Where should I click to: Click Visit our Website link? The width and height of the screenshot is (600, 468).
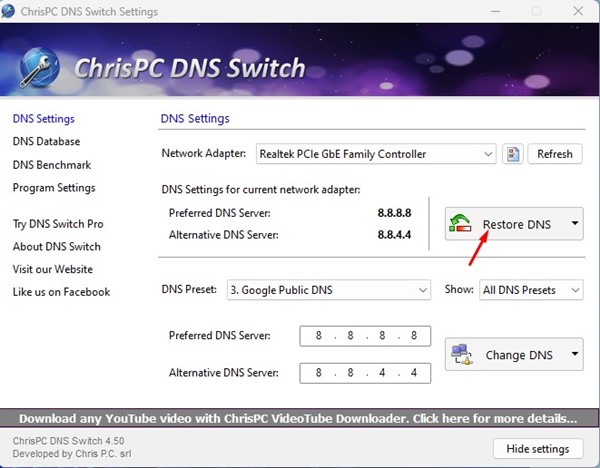pos(52,269)
